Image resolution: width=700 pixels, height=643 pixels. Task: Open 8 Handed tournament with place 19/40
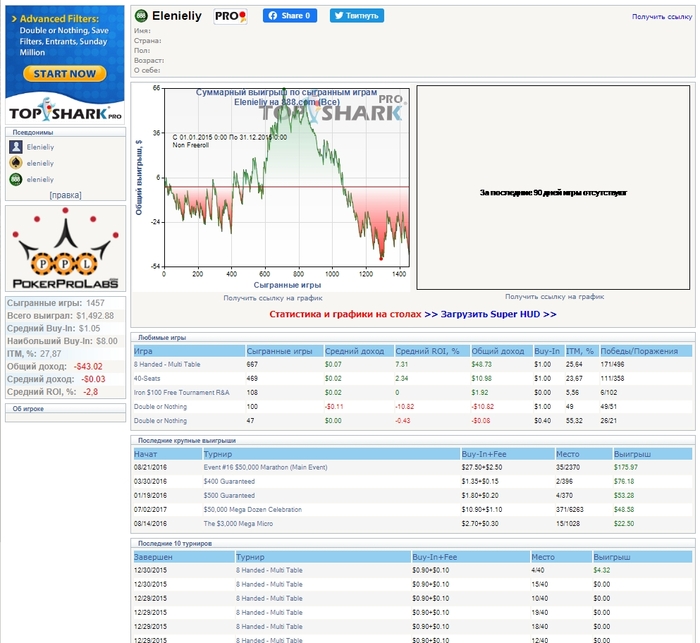[269, 612]
